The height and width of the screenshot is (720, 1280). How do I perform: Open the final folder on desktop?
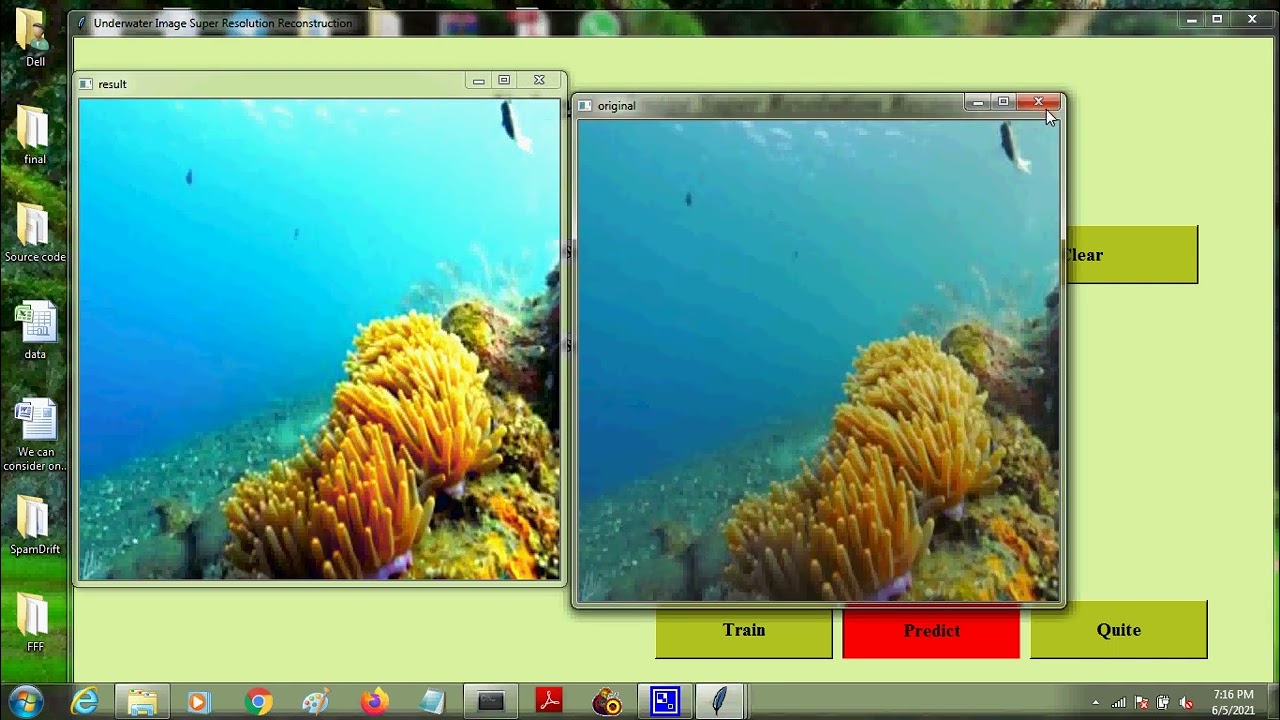[35, 135]
